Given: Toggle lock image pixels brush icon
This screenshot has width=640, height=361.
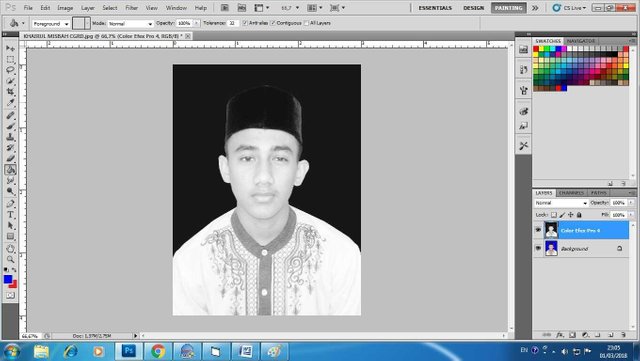Looking at the screenshot, I should pyautogui.click(x=562, y=215).
